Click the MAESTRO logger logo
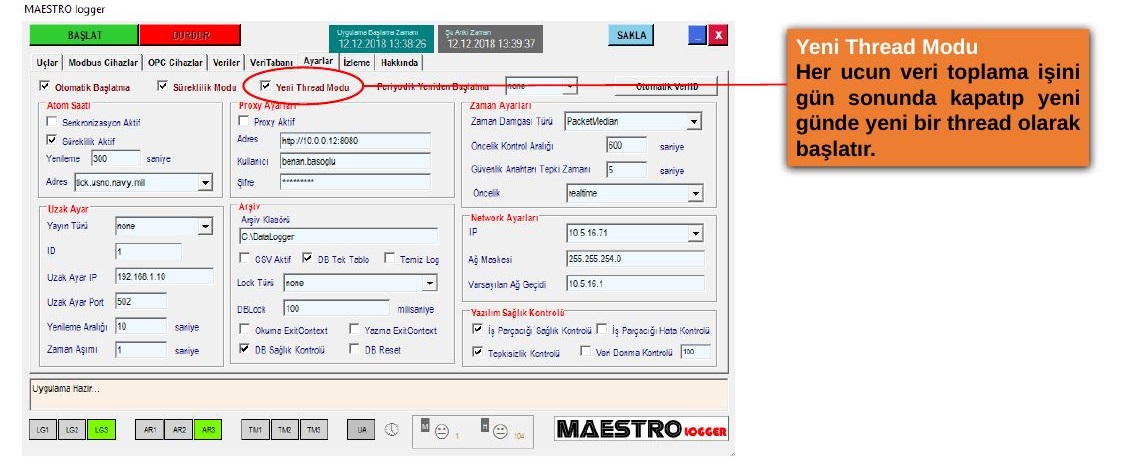 click(641, 429)
